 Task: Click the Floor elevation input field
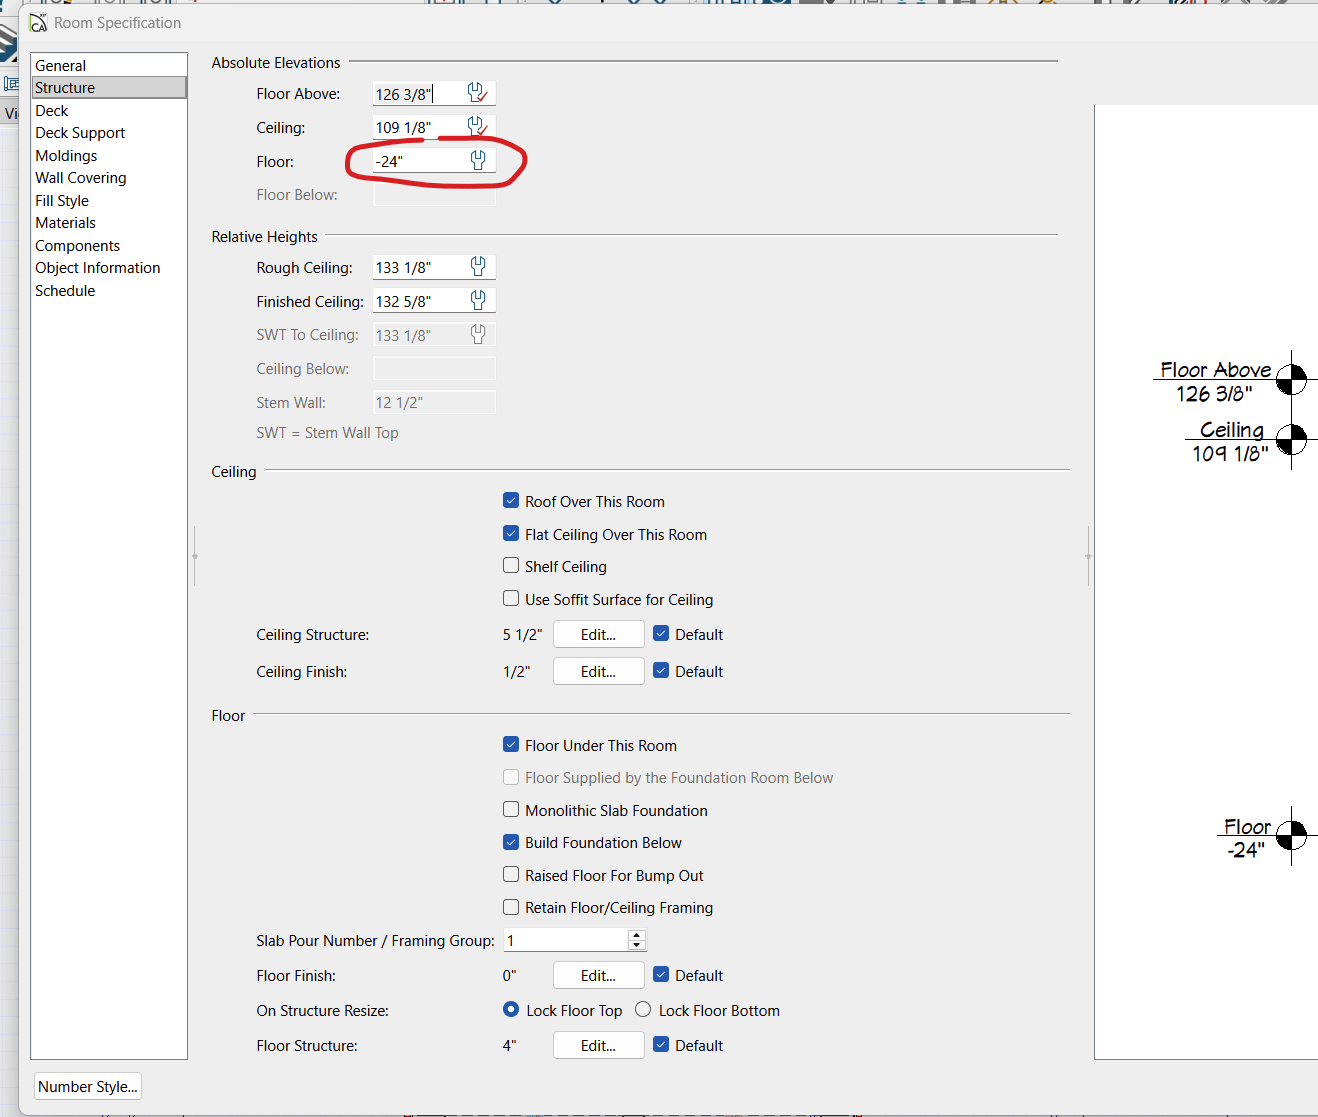420,161
